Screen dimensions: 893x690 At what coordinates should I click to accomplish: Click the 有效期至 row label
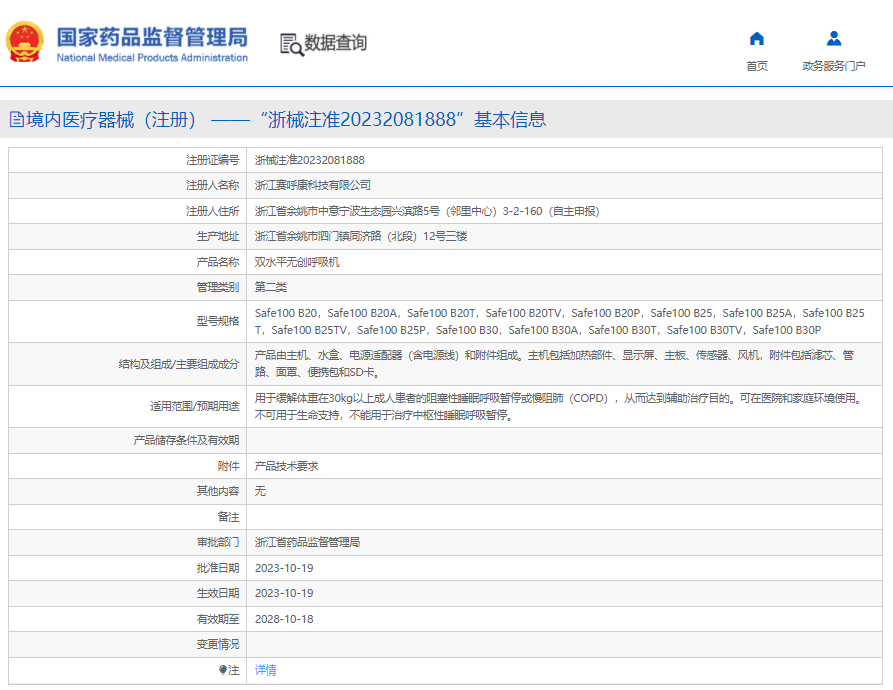point(218,619)
